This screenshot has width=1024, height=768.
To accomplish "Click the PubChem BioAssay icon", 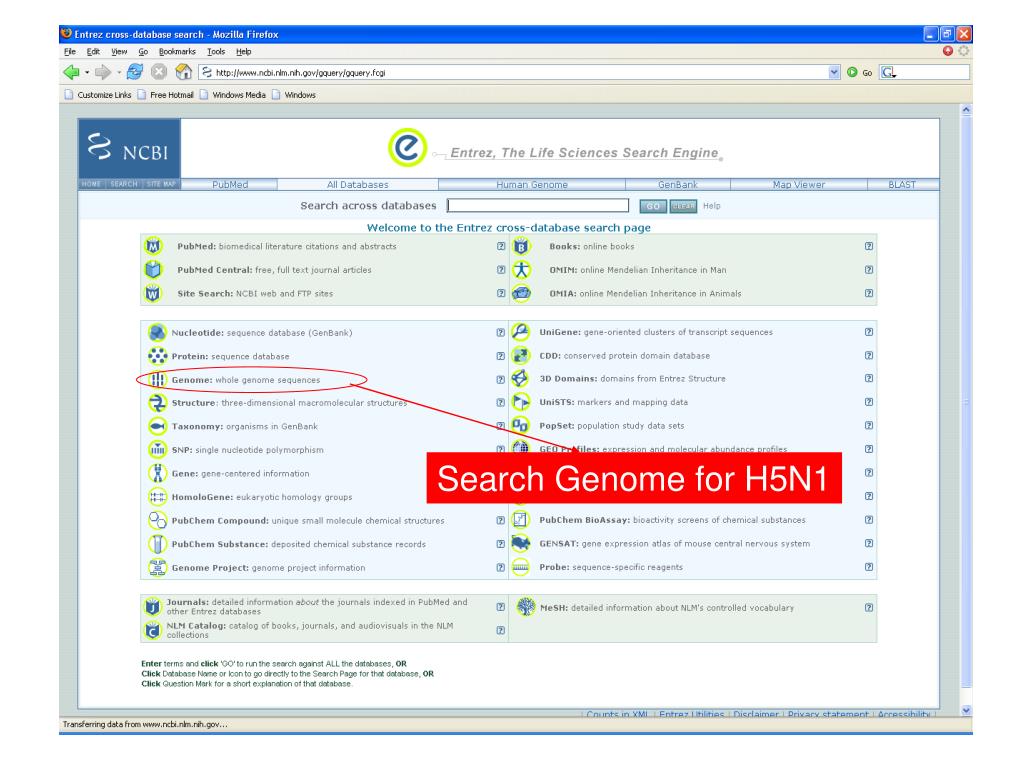I will [520, 520].
